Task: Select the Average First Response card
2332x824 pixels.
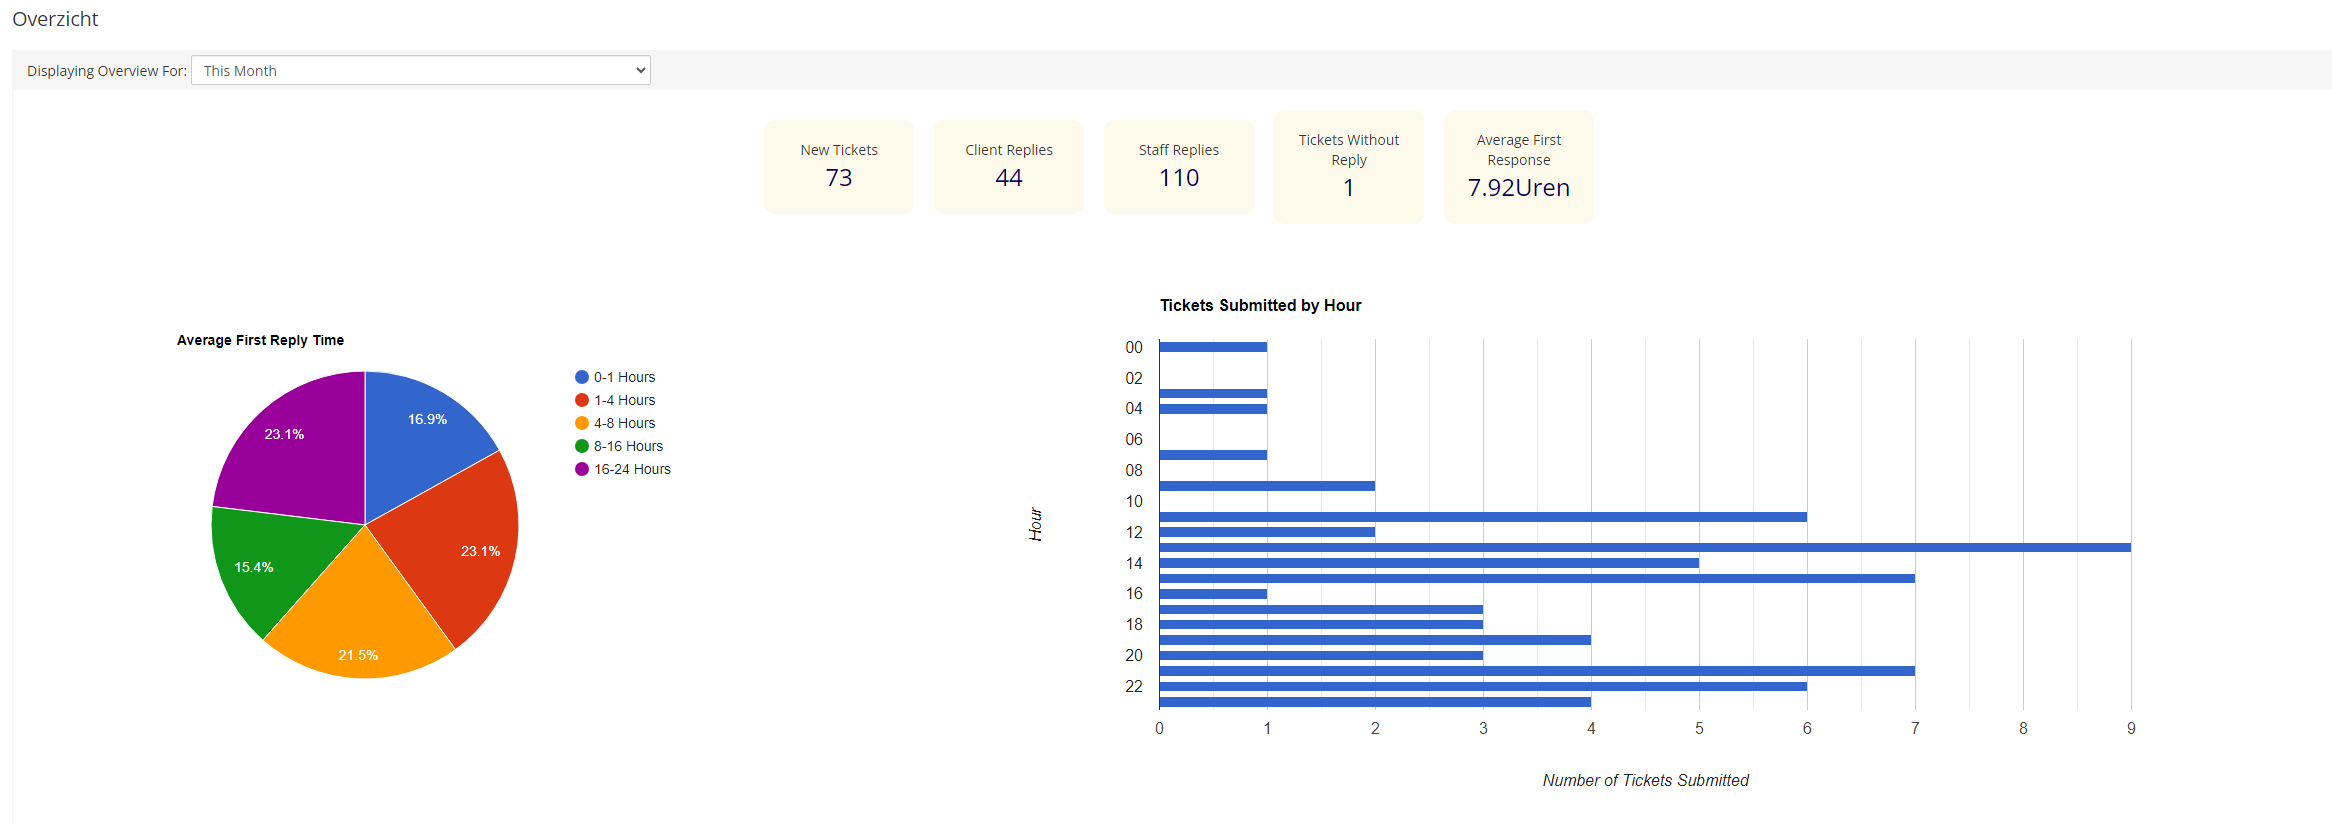Action: [x=1518, y=166]
